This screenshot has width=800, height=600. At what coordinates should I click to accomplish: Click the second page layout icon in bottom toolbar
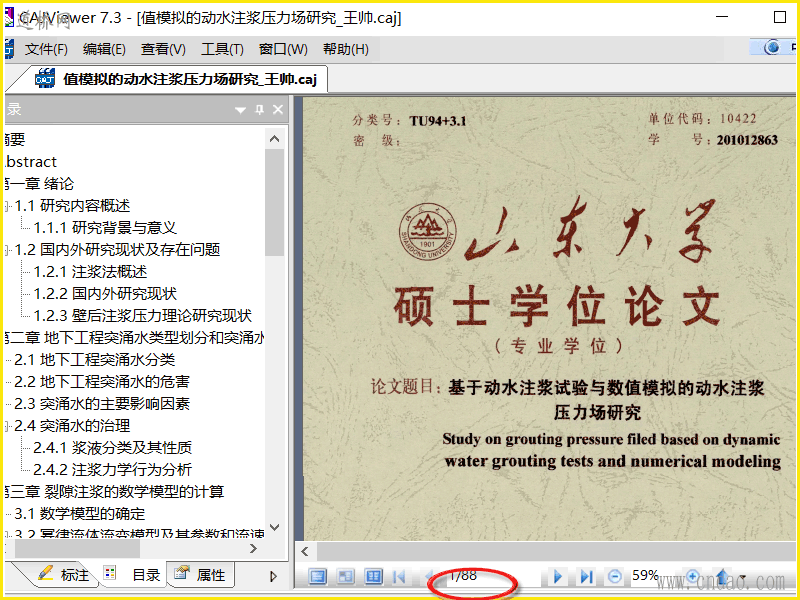[346, 577]
